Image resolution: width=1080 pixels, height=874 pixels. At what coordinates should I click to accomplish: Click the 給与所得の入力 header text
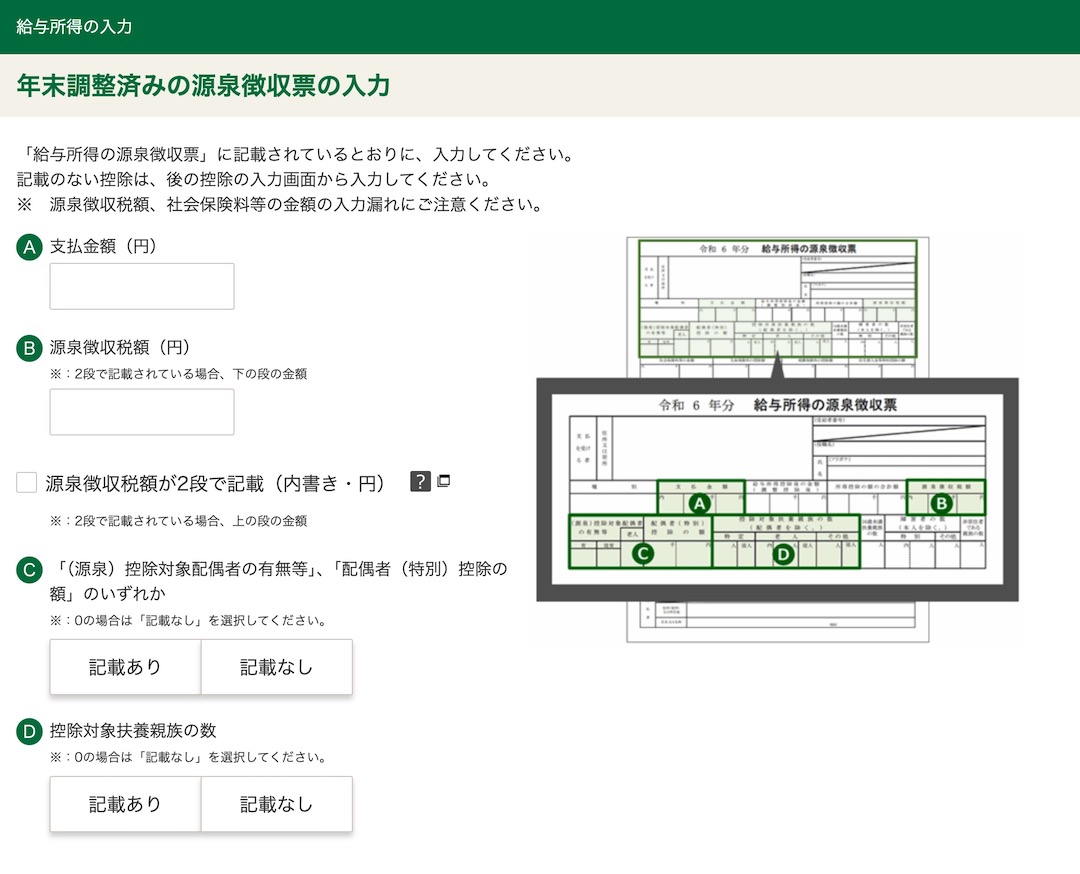(74, 26)
